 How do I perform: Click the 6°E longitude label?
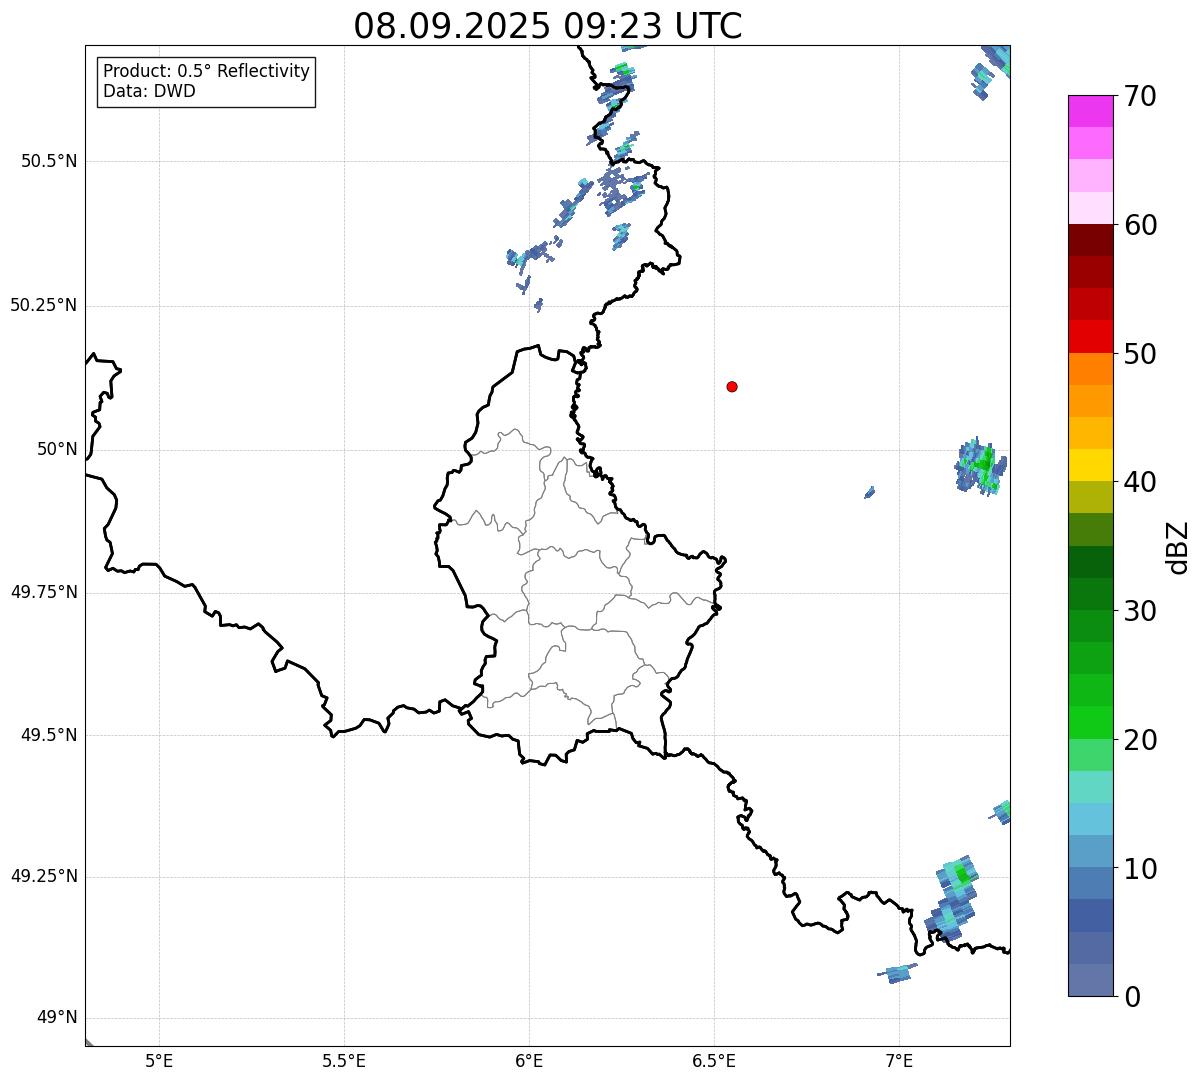click(x=529, y=1061)
